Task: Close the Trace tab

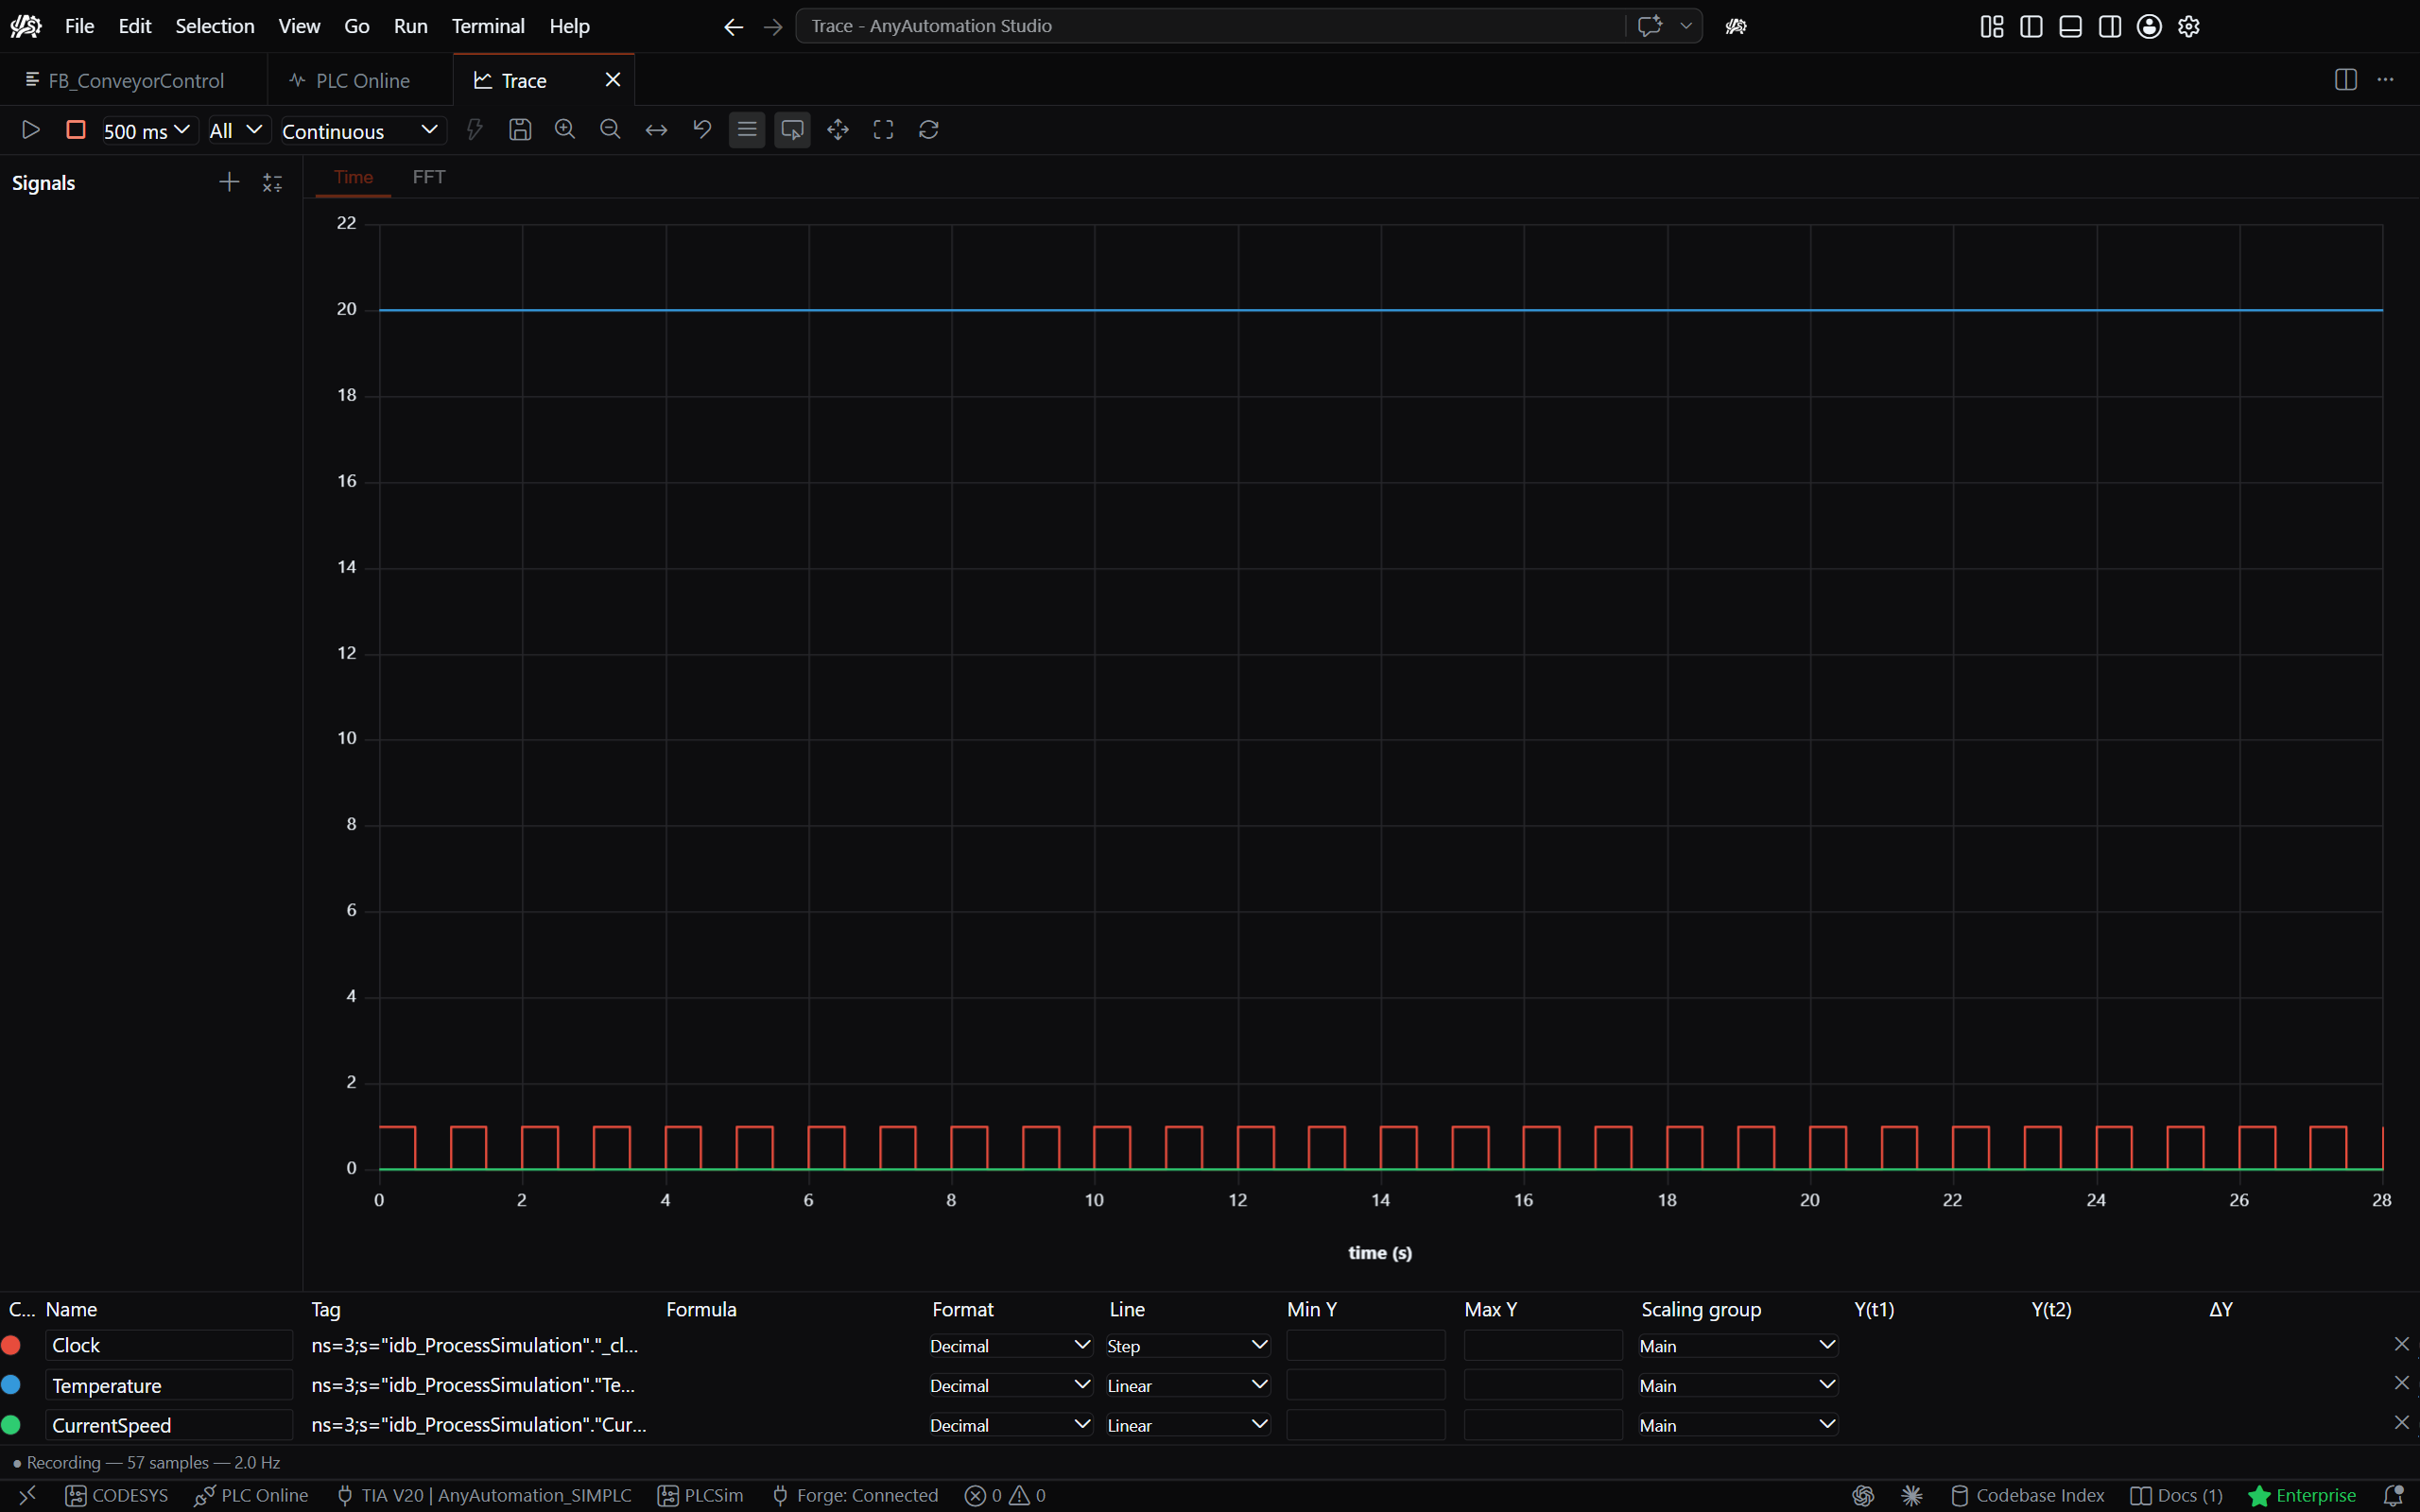Action: coord(613,80)
